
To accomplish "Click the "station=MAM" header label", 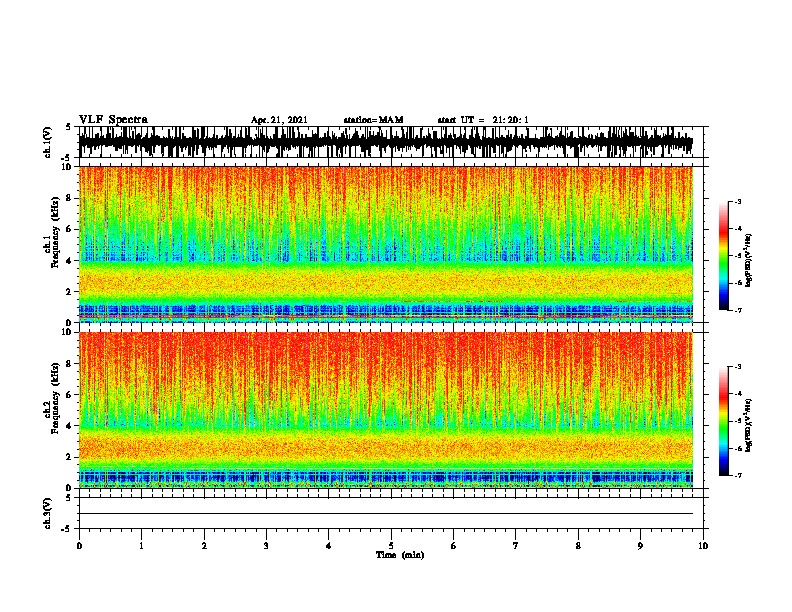I will coord(373,120).
